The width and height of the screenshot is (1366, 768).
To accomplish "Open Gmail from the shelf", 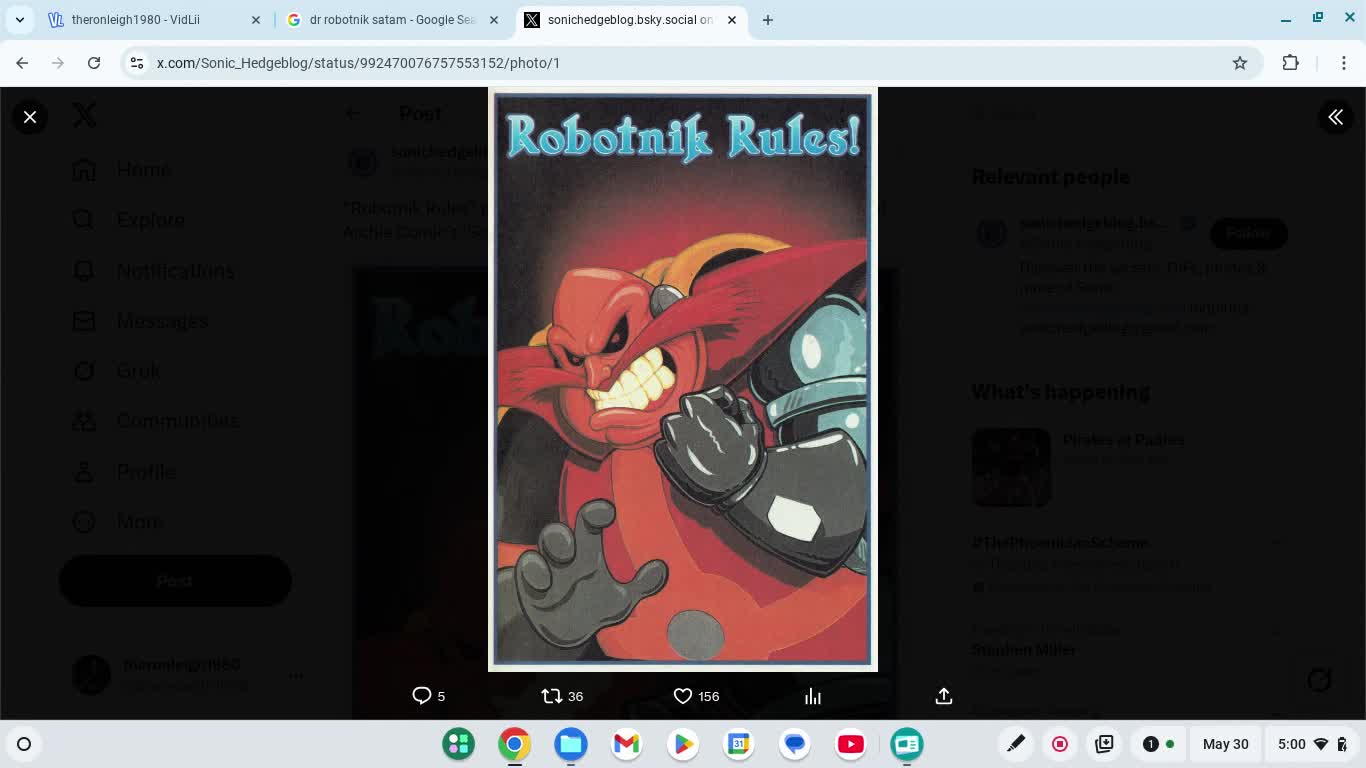I will point(627,744).
